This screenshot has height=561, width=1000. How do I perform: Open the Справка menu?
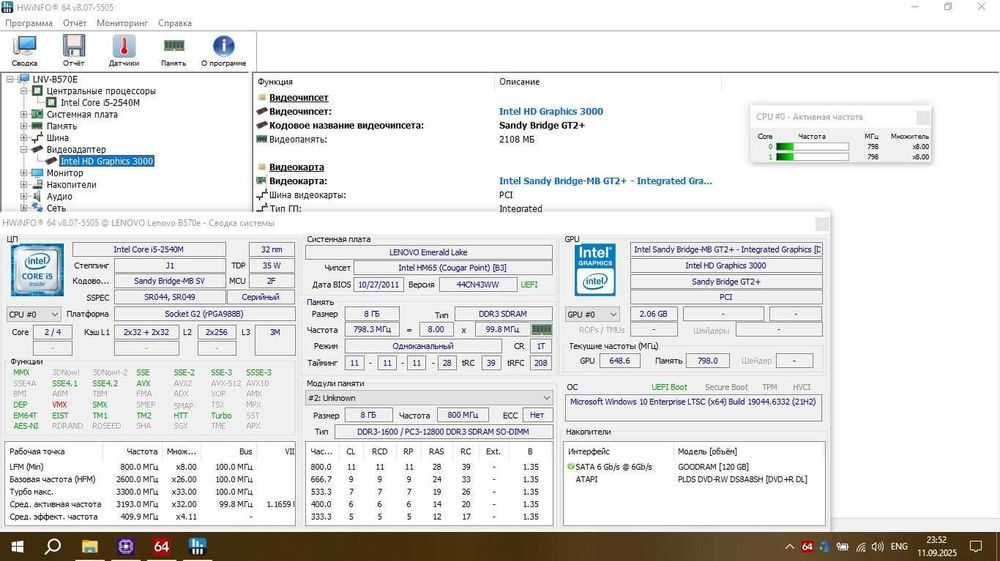click(x=175, y=22)
